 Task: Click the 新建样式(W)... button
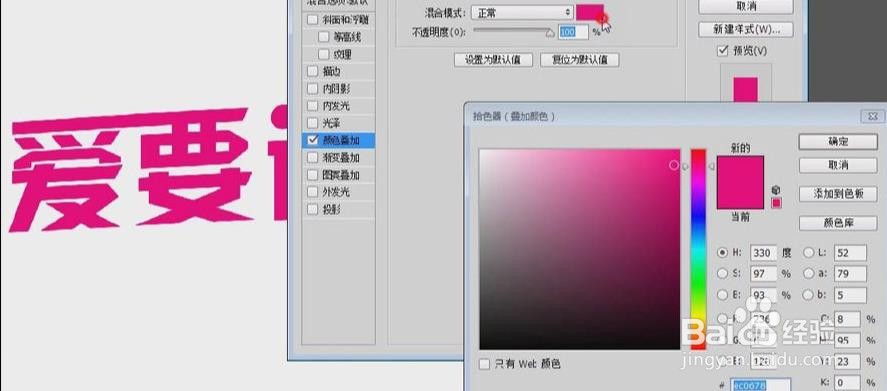pyautogui.click(x=745, y=29)
